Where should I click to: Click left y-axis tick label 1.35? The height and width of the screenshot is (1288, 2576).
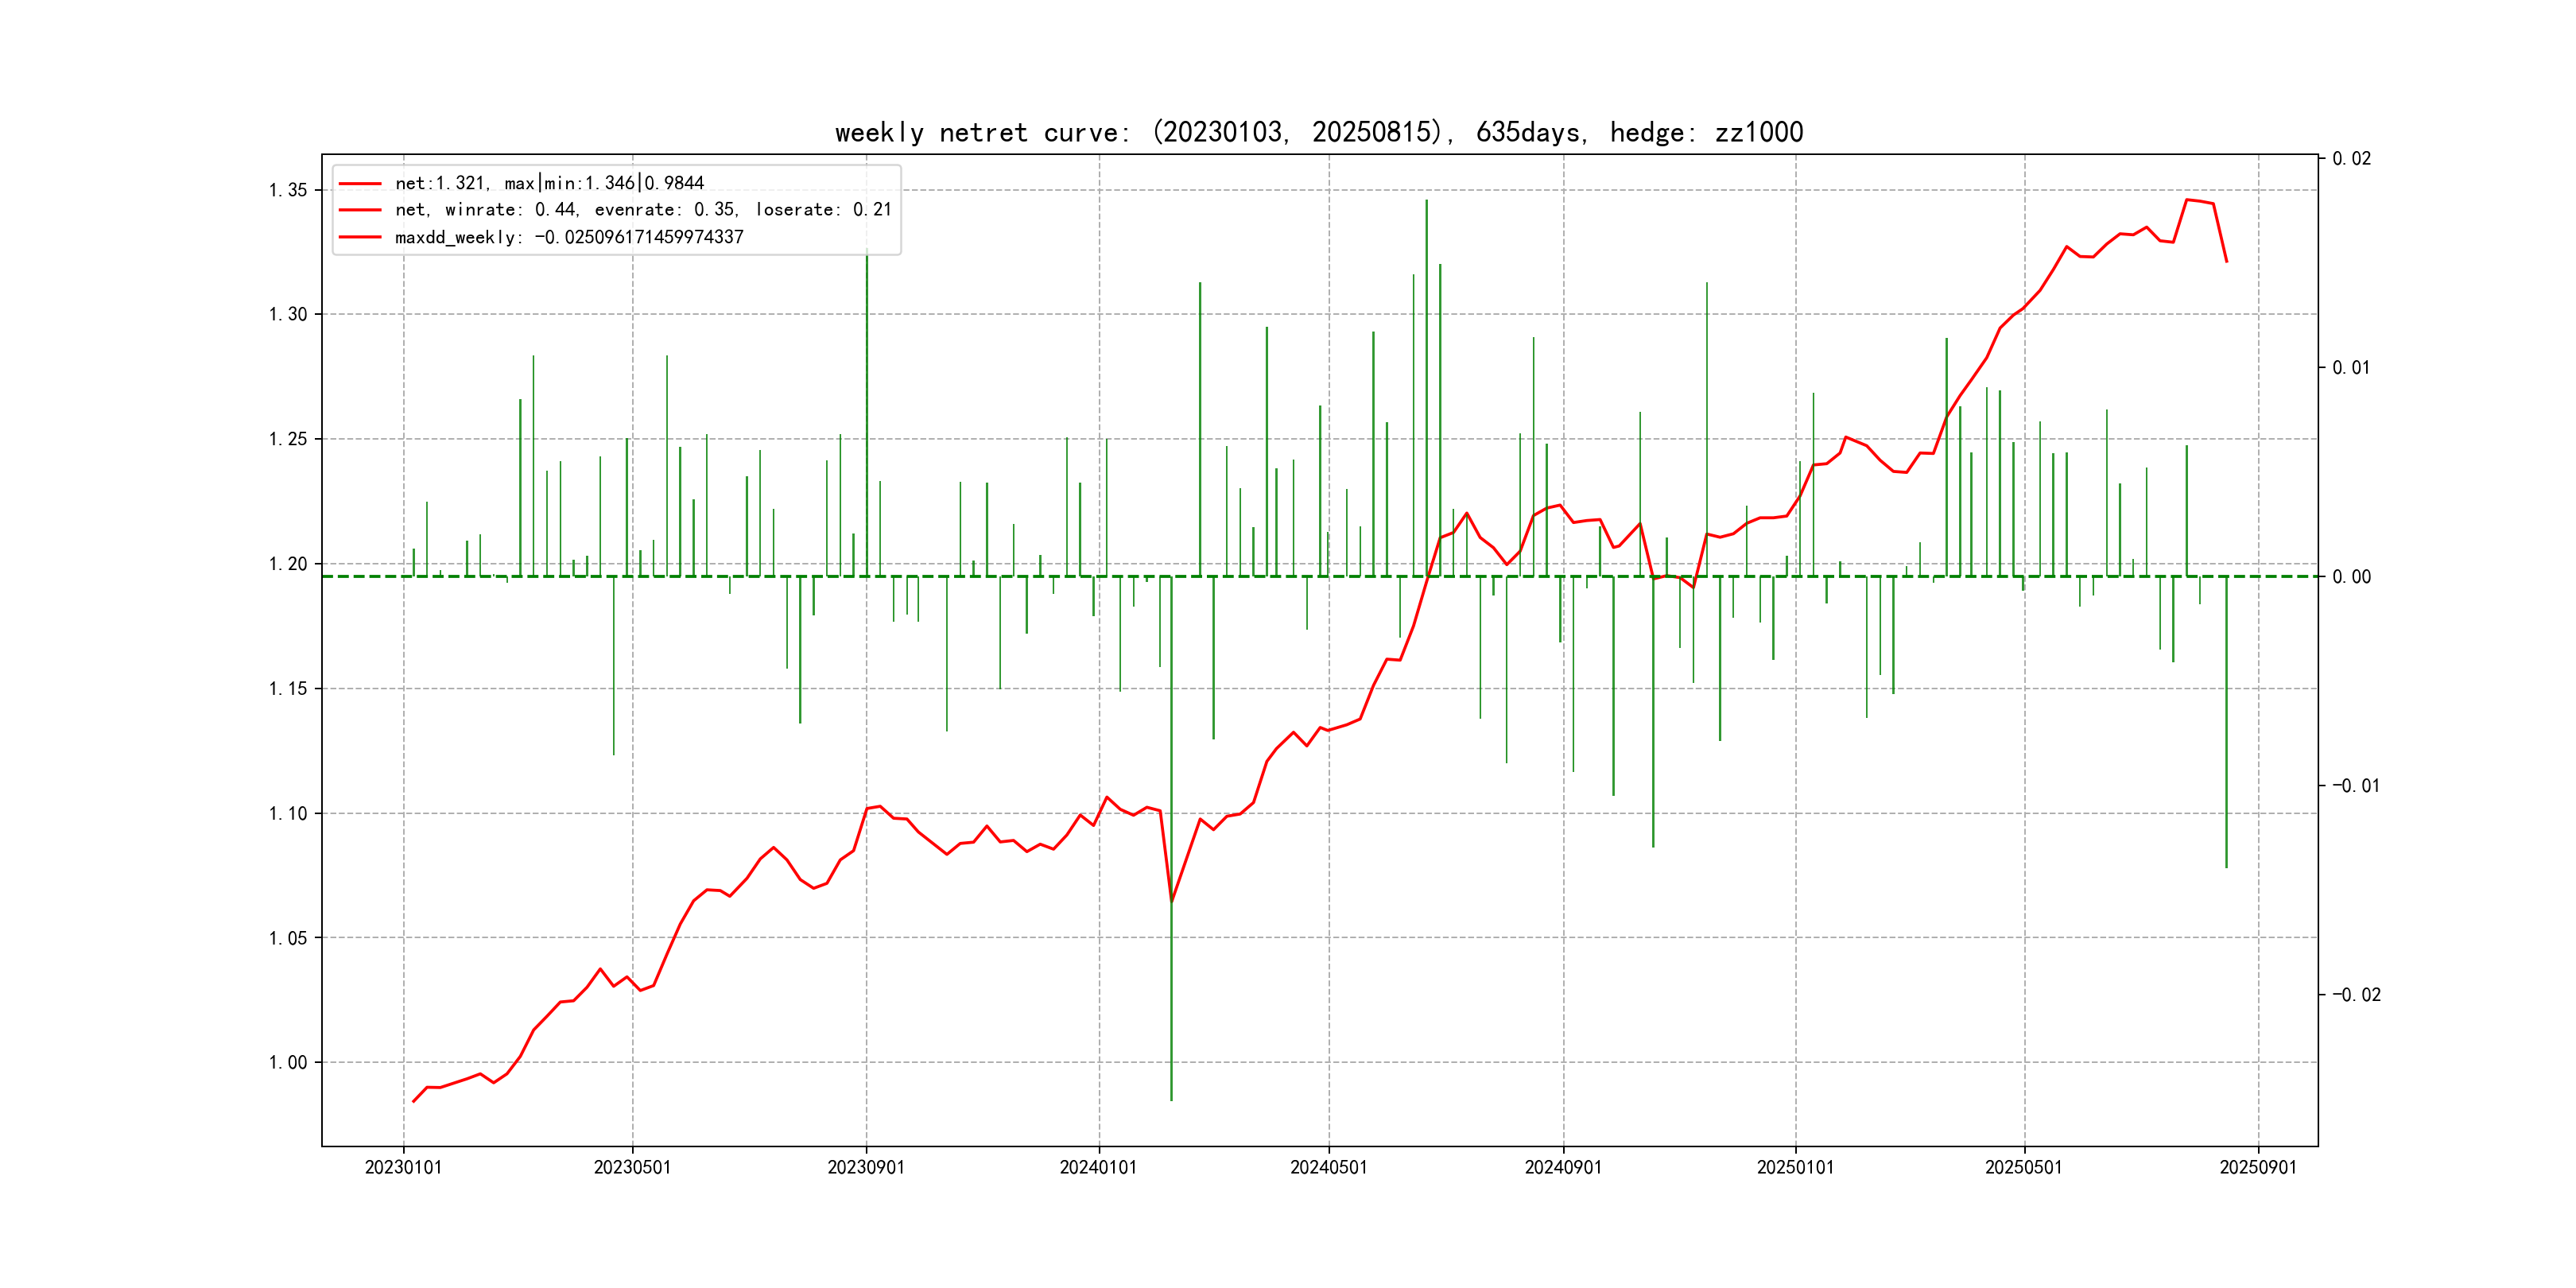click(x=288, y=190)
